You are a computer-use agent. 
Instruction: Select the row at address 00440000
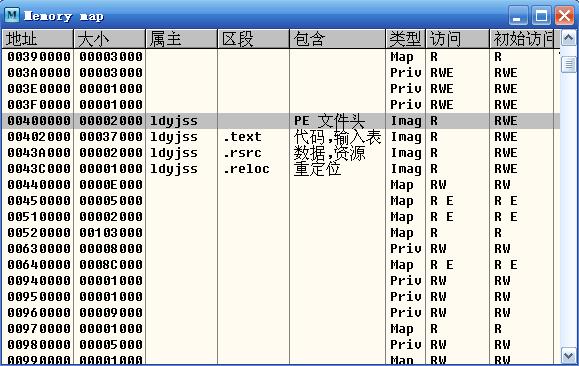coord(281,185)
